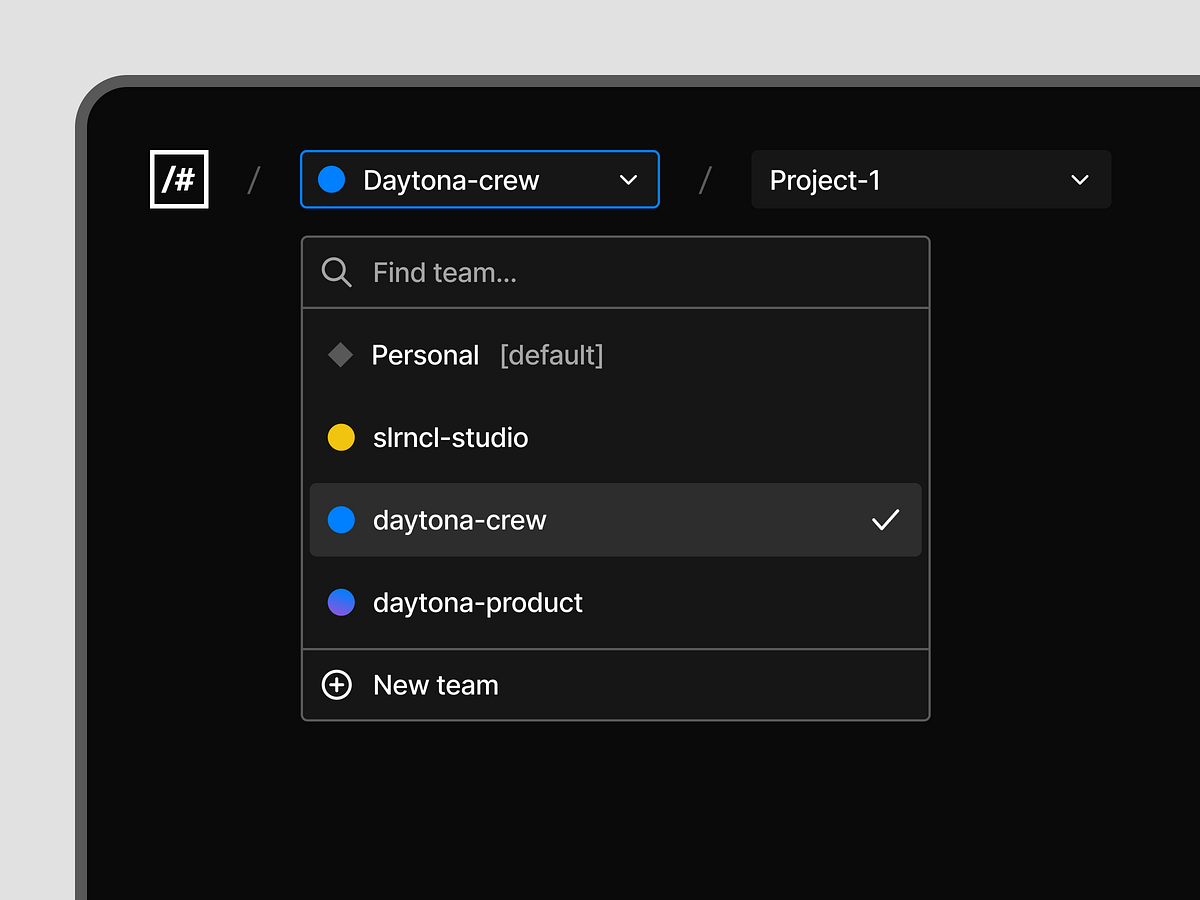The width and height of the screenshot is (1200, 900).
Task: Click the [default] tag next to Personal
Action: click(551, 355)
